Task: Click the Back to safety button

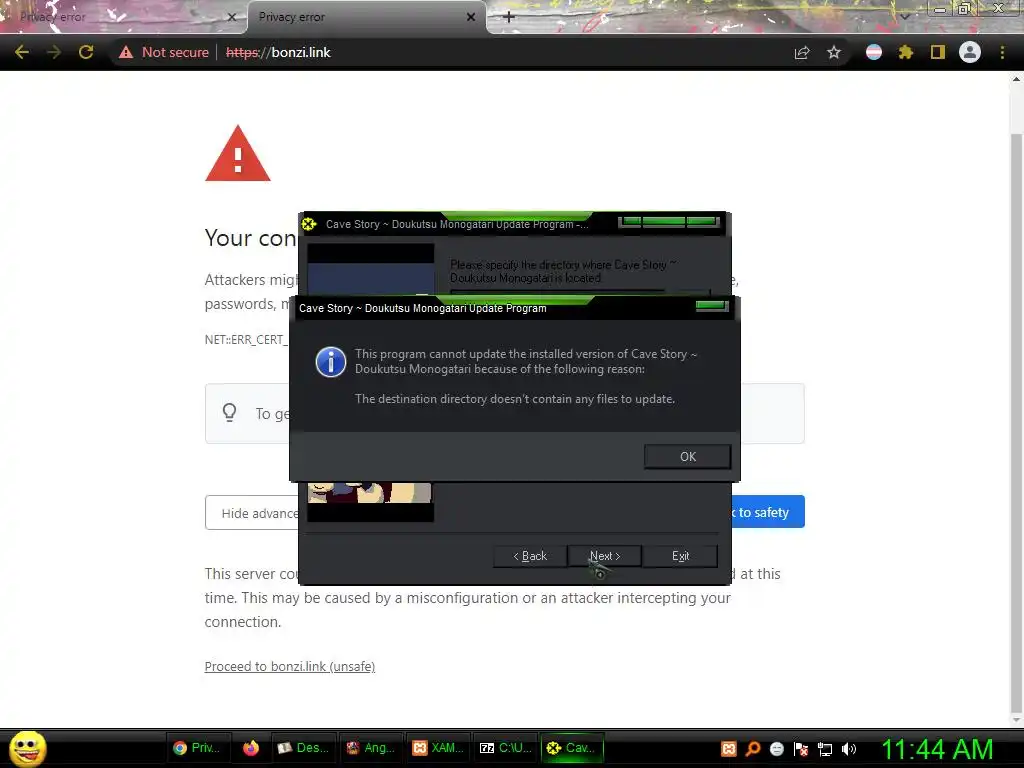Action: click(x=767, y=512)
